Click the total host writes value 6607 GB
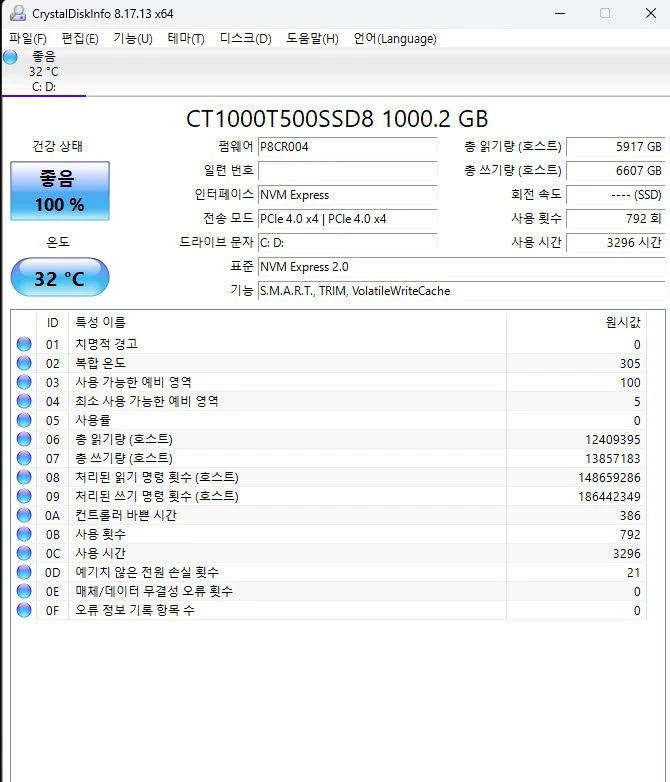670x782 pixels. pyautogui.click(x=616, y=171)
